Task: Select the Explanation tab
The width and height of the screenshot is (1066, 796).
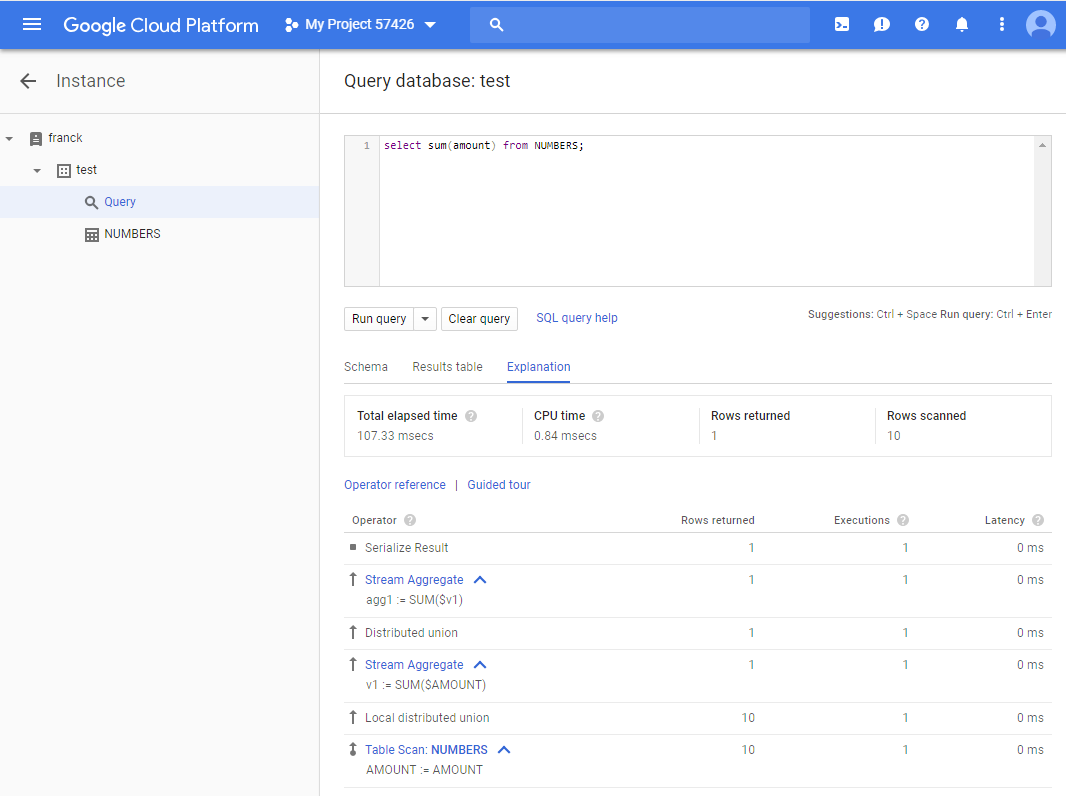Action: (x=538, y=367)
